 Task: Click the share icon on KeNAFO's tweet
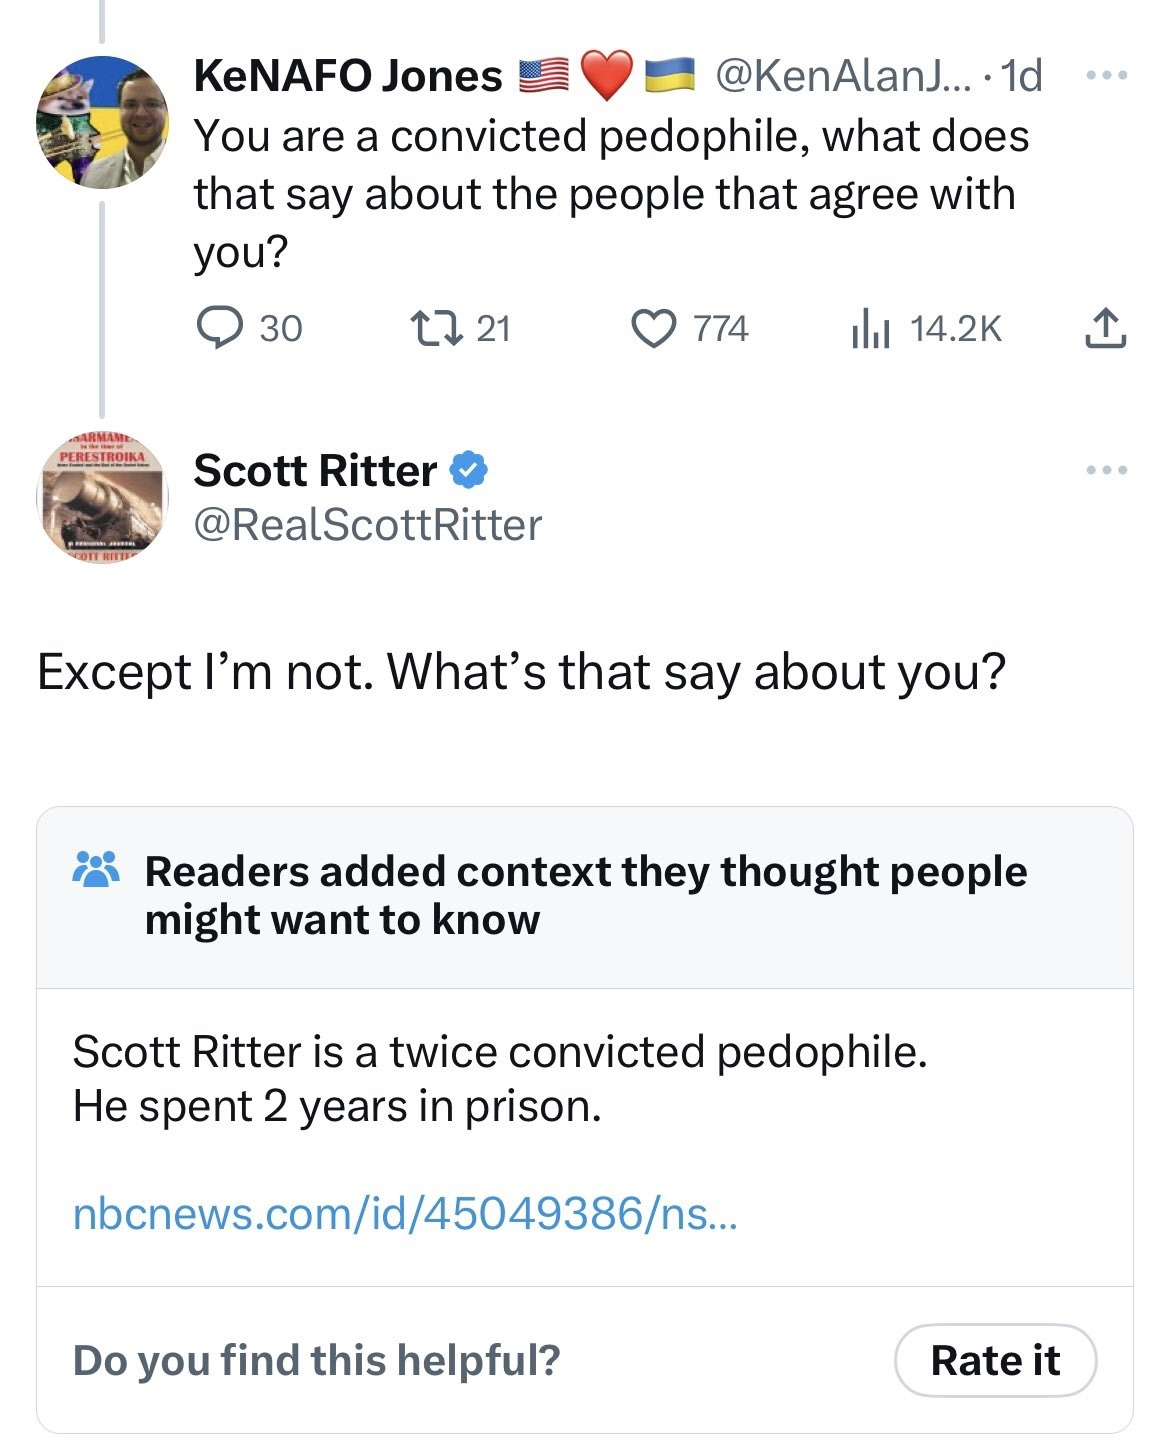click(1105, 328)
